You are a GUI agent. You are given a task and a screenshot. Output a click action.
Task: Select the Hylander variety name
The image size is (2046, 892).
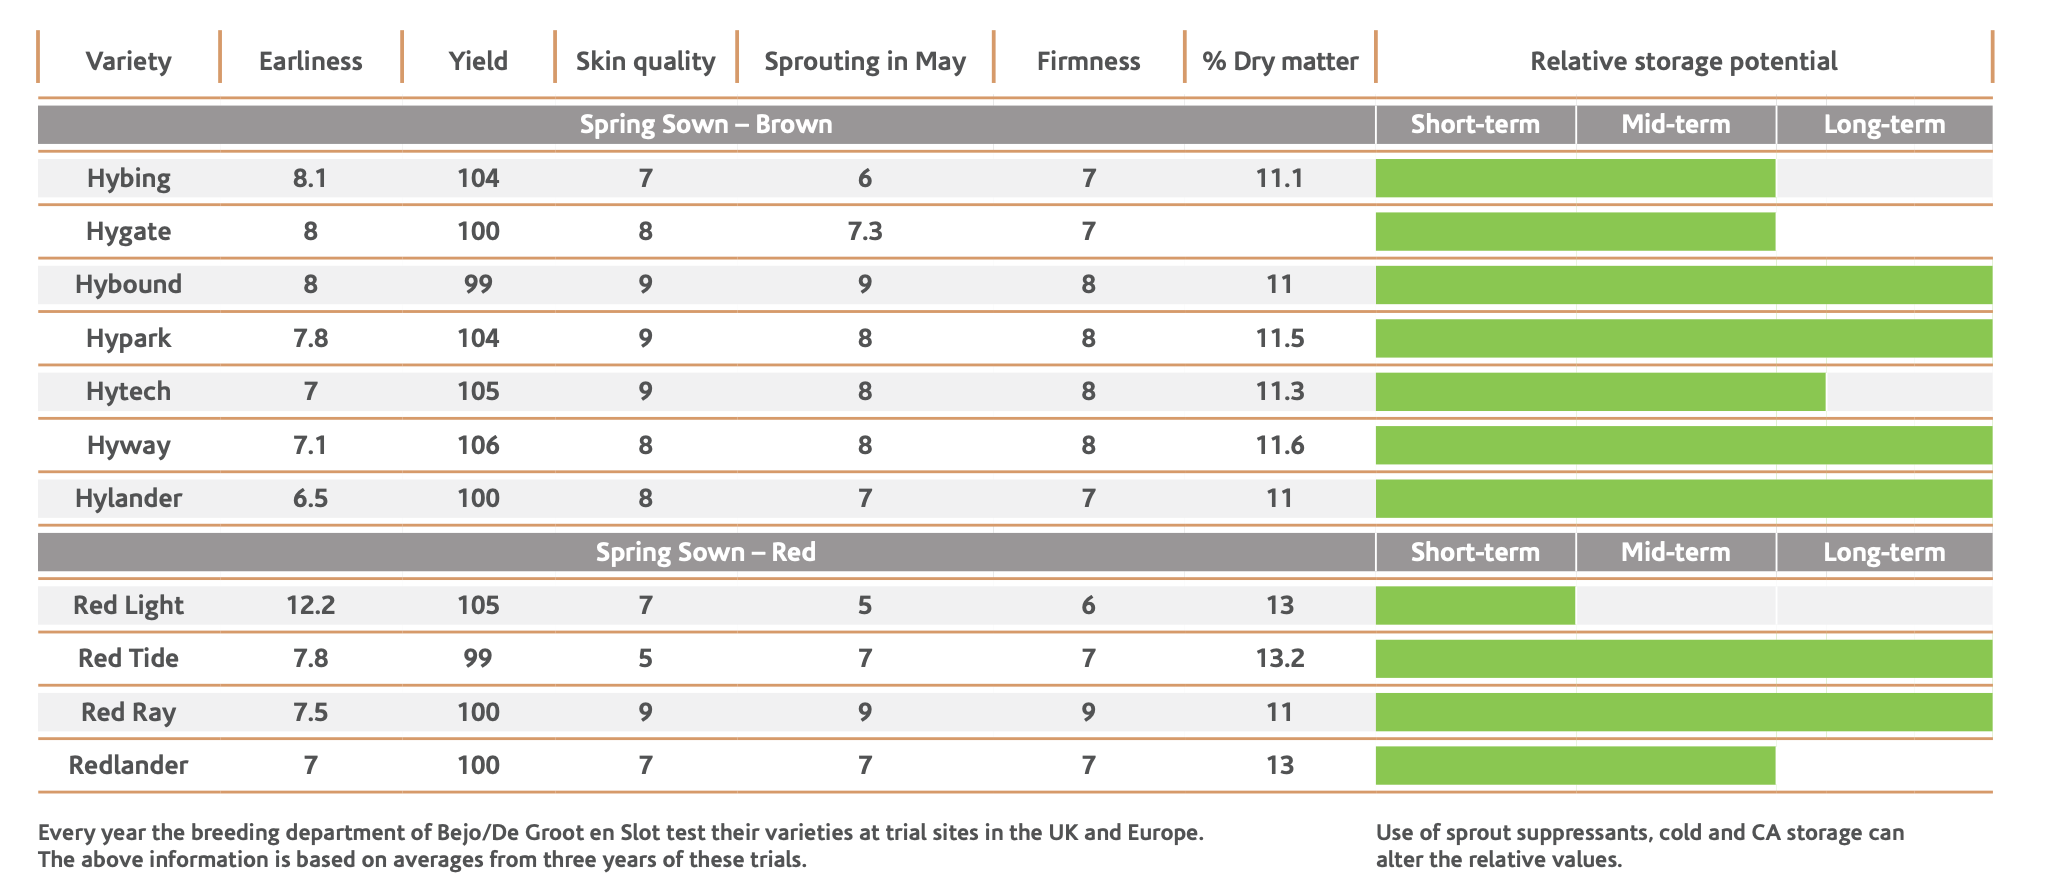pos(128,498)
